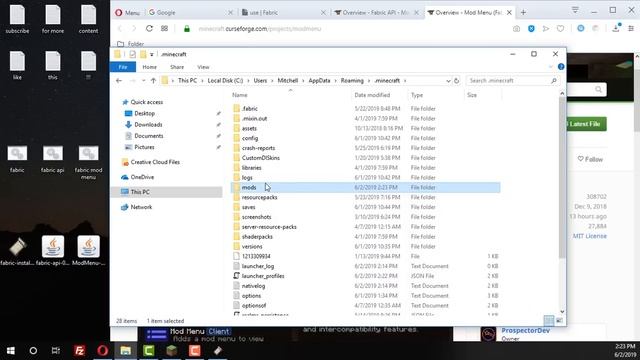Open Quick Access Toolbar customize dropdown
640x360 pixels.
pos(151,54)
